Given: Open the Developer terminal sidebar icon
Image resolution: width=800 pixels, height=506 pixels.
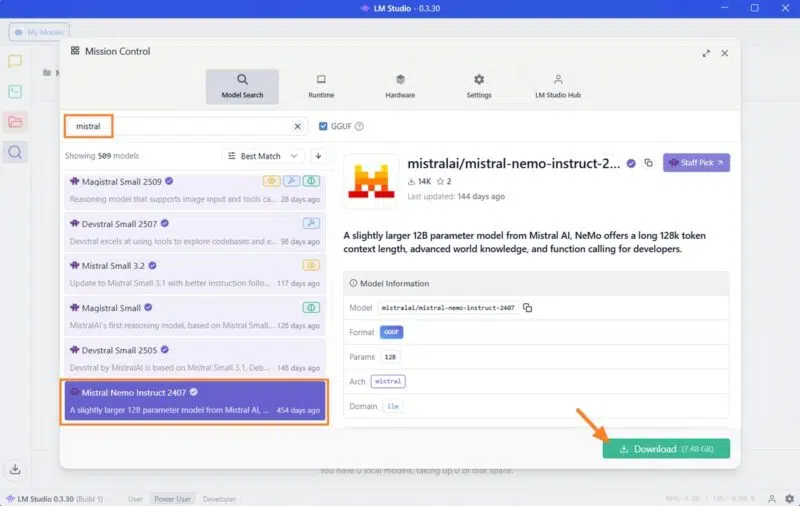Looking at the screenshot, I should (15, 92).
